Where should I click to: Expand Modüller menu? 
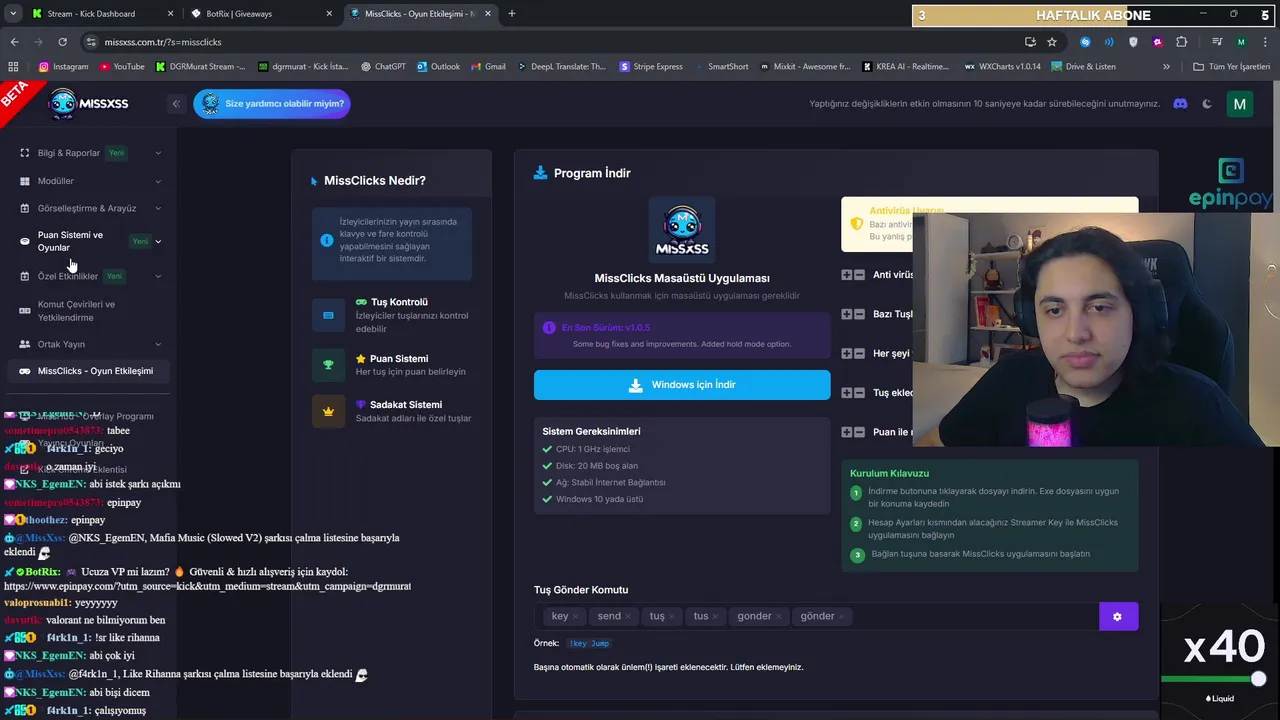(90, 181)
